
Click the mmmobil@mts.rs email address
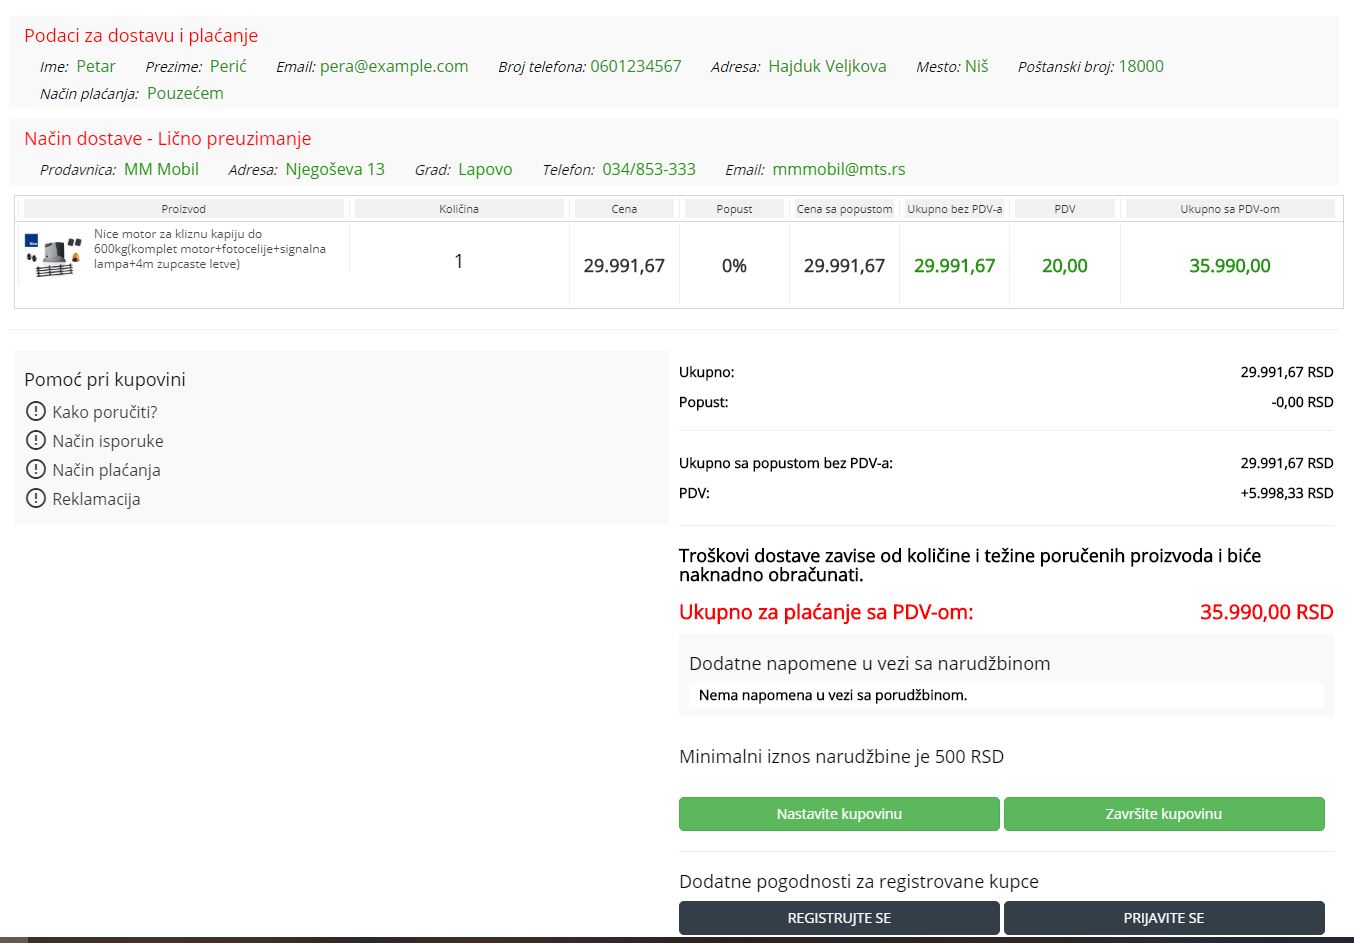838,169
